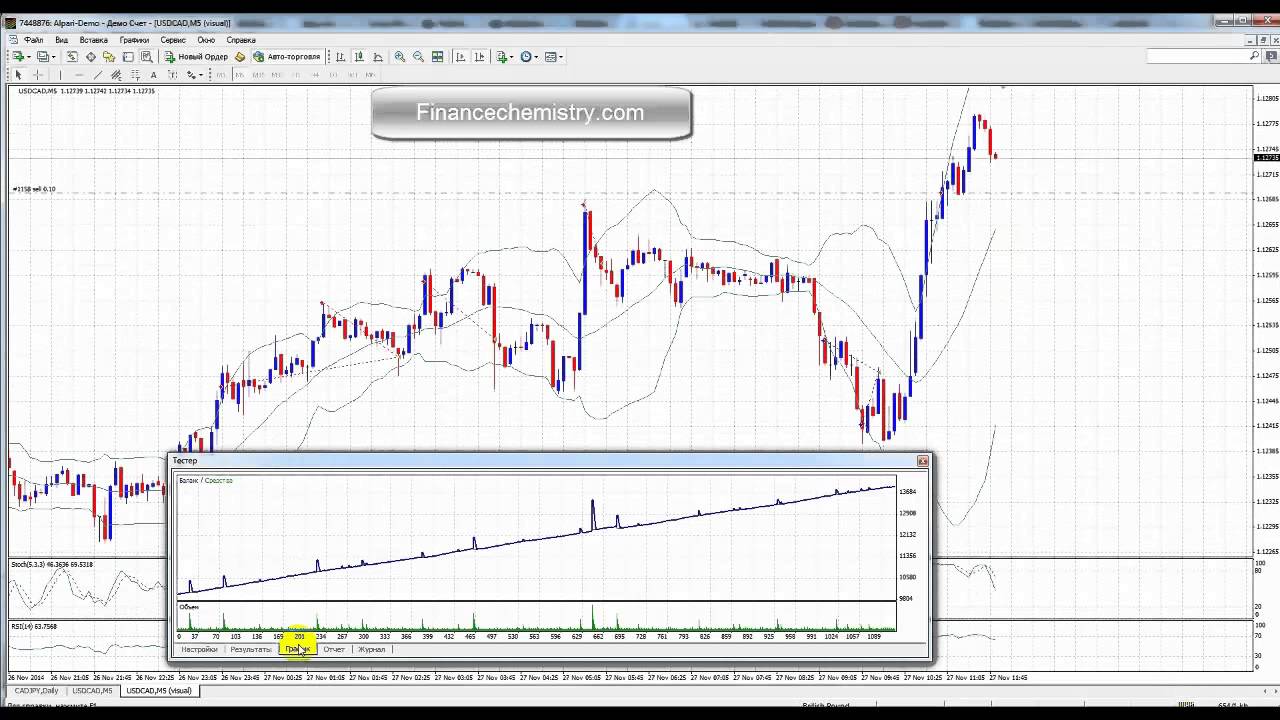Toggle chart shift
This screenshot has width=1280, height=720.
point(480,57)
